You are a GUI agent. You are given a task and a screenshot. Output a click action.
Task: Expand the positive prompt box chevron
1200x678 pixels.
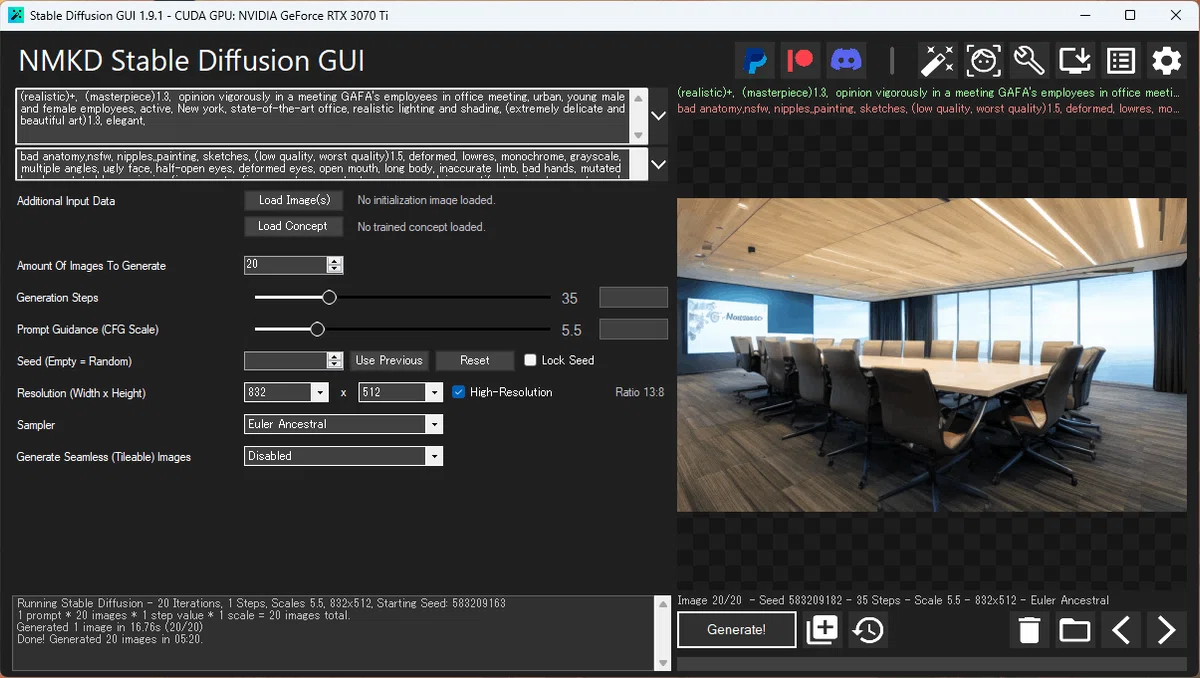658,116
